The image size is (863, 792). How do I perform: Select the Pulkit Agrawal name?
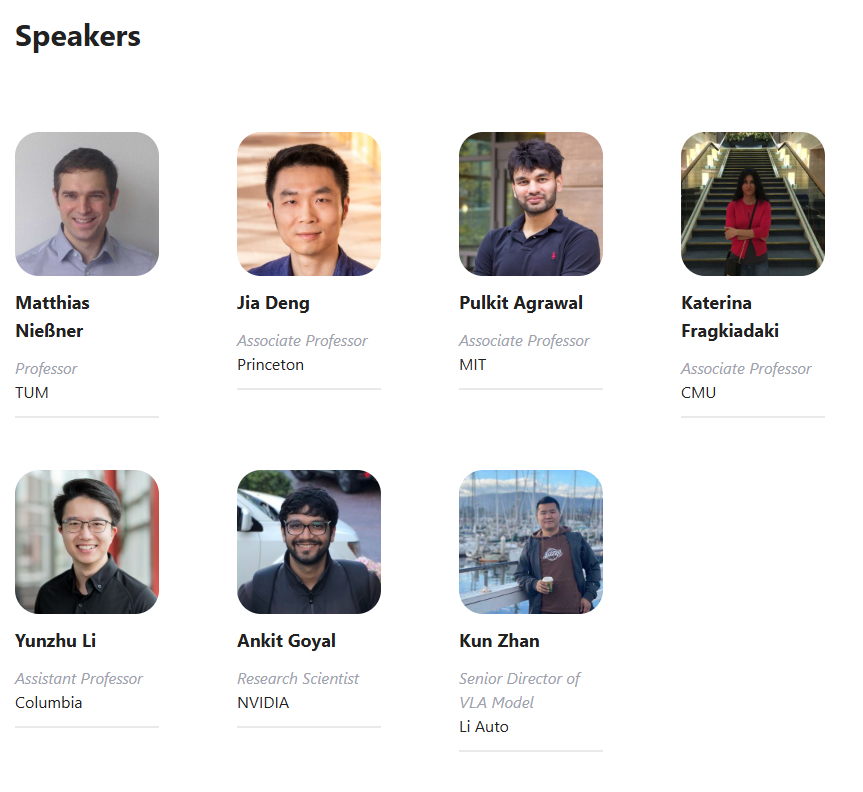(521, 302)
